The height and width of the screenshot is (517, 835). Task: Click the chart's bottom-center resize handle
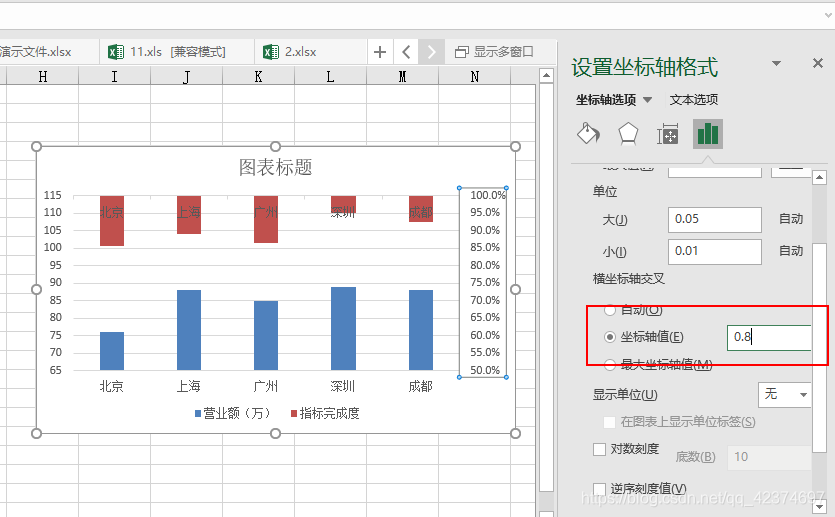(x=275, y=433)
